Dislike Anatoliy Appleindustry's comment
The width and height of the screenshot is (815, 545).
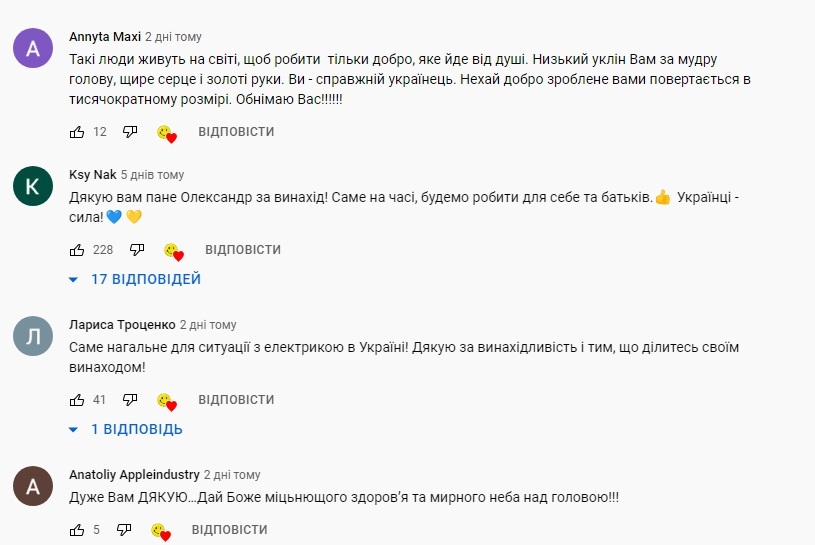[x=124, y=530]
